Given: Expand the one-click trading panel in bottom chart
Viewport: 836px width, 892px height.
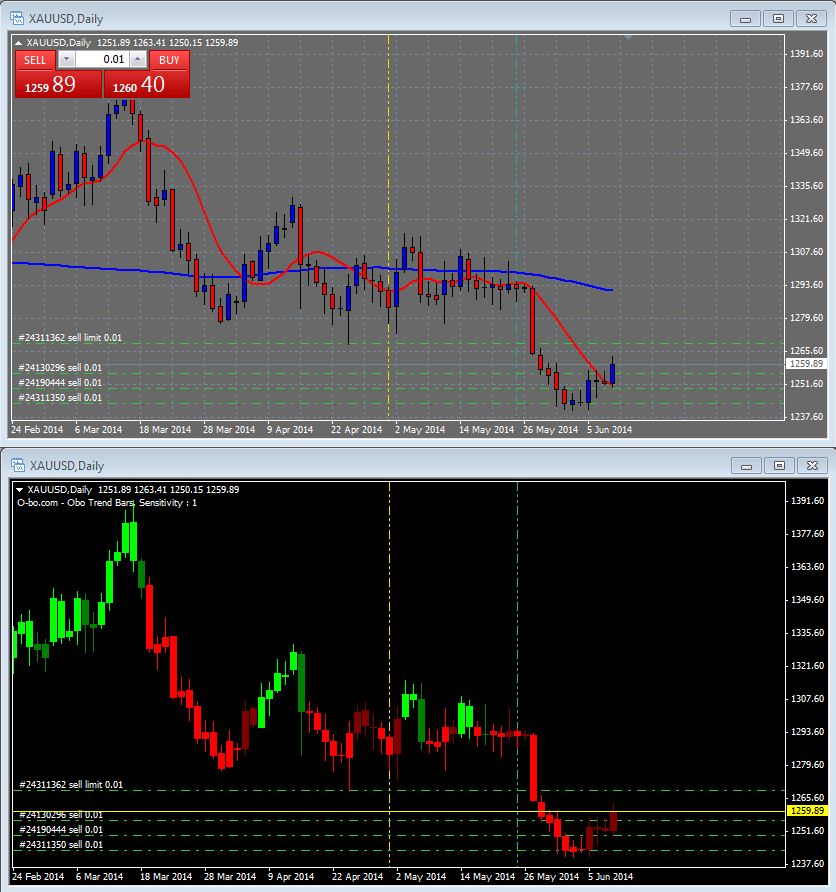Looking at the screenshot, I should point(18,489).
